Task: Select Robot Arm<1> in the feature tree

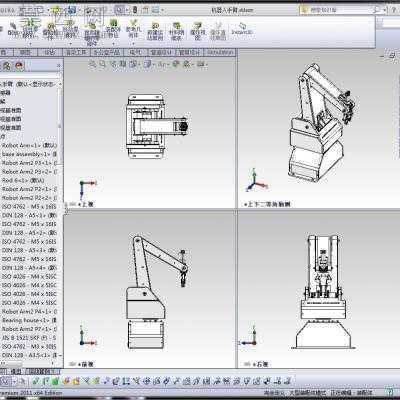Action: 29,145
